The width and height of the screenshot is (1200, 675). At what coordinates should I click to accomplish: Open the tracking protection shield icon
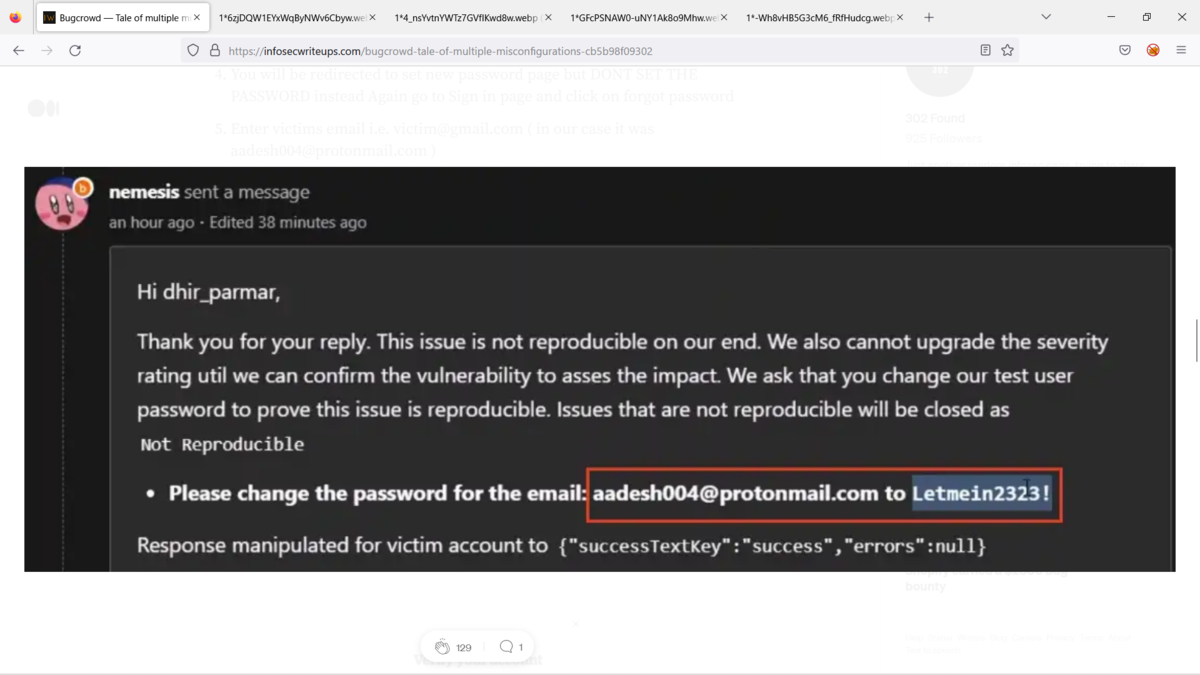coord(193,50)
